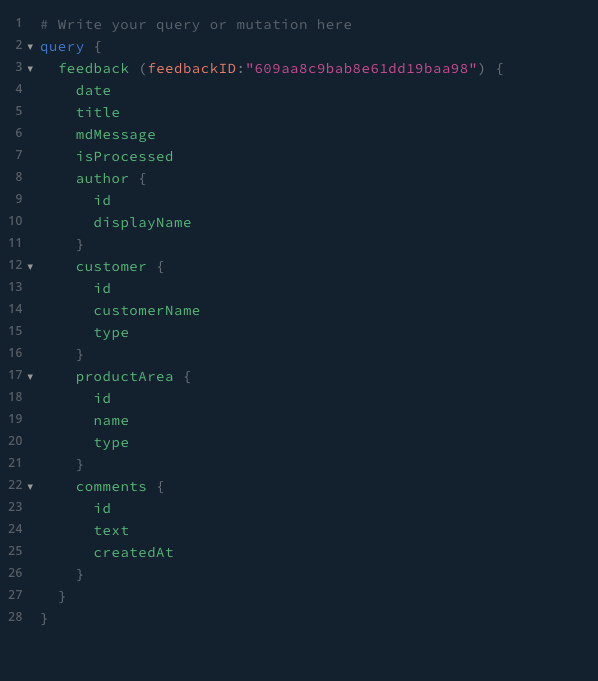Click the displayName field
This screenshot has height=681, width=598.
point(142,223)
